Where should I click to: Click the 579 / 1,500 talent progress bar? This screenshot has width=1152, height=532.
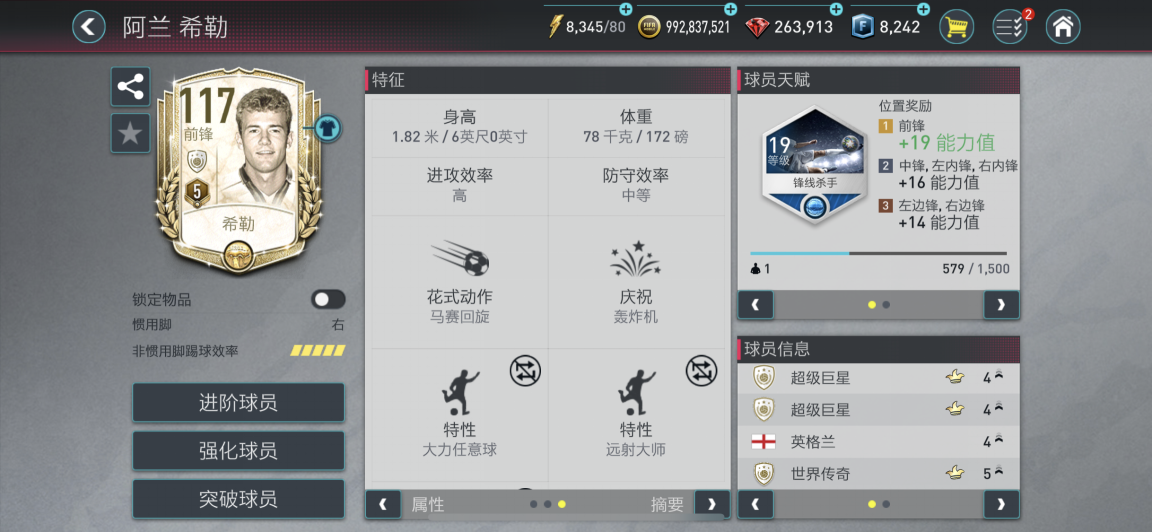tap(878, 254)
